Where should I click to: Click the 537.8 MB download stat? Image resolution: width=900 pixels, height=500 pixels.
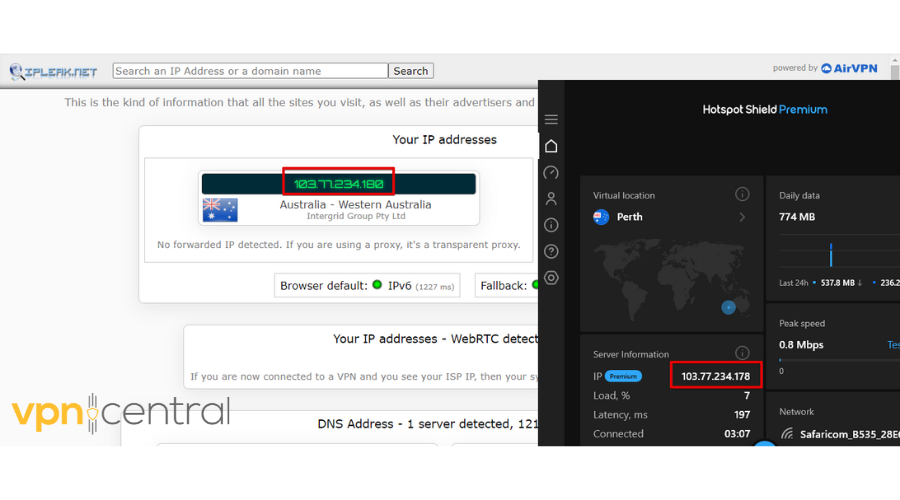point(837,283)
